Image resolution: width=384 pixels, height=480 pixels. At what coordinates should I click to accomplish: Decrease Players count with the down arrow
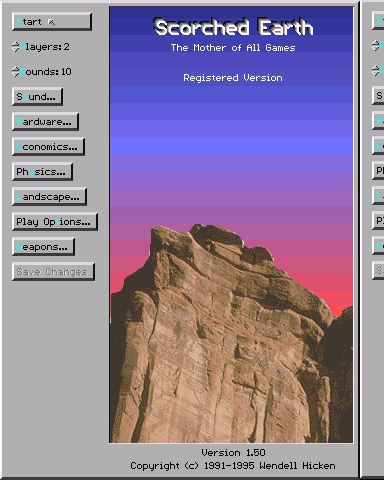tap(15, 49)
